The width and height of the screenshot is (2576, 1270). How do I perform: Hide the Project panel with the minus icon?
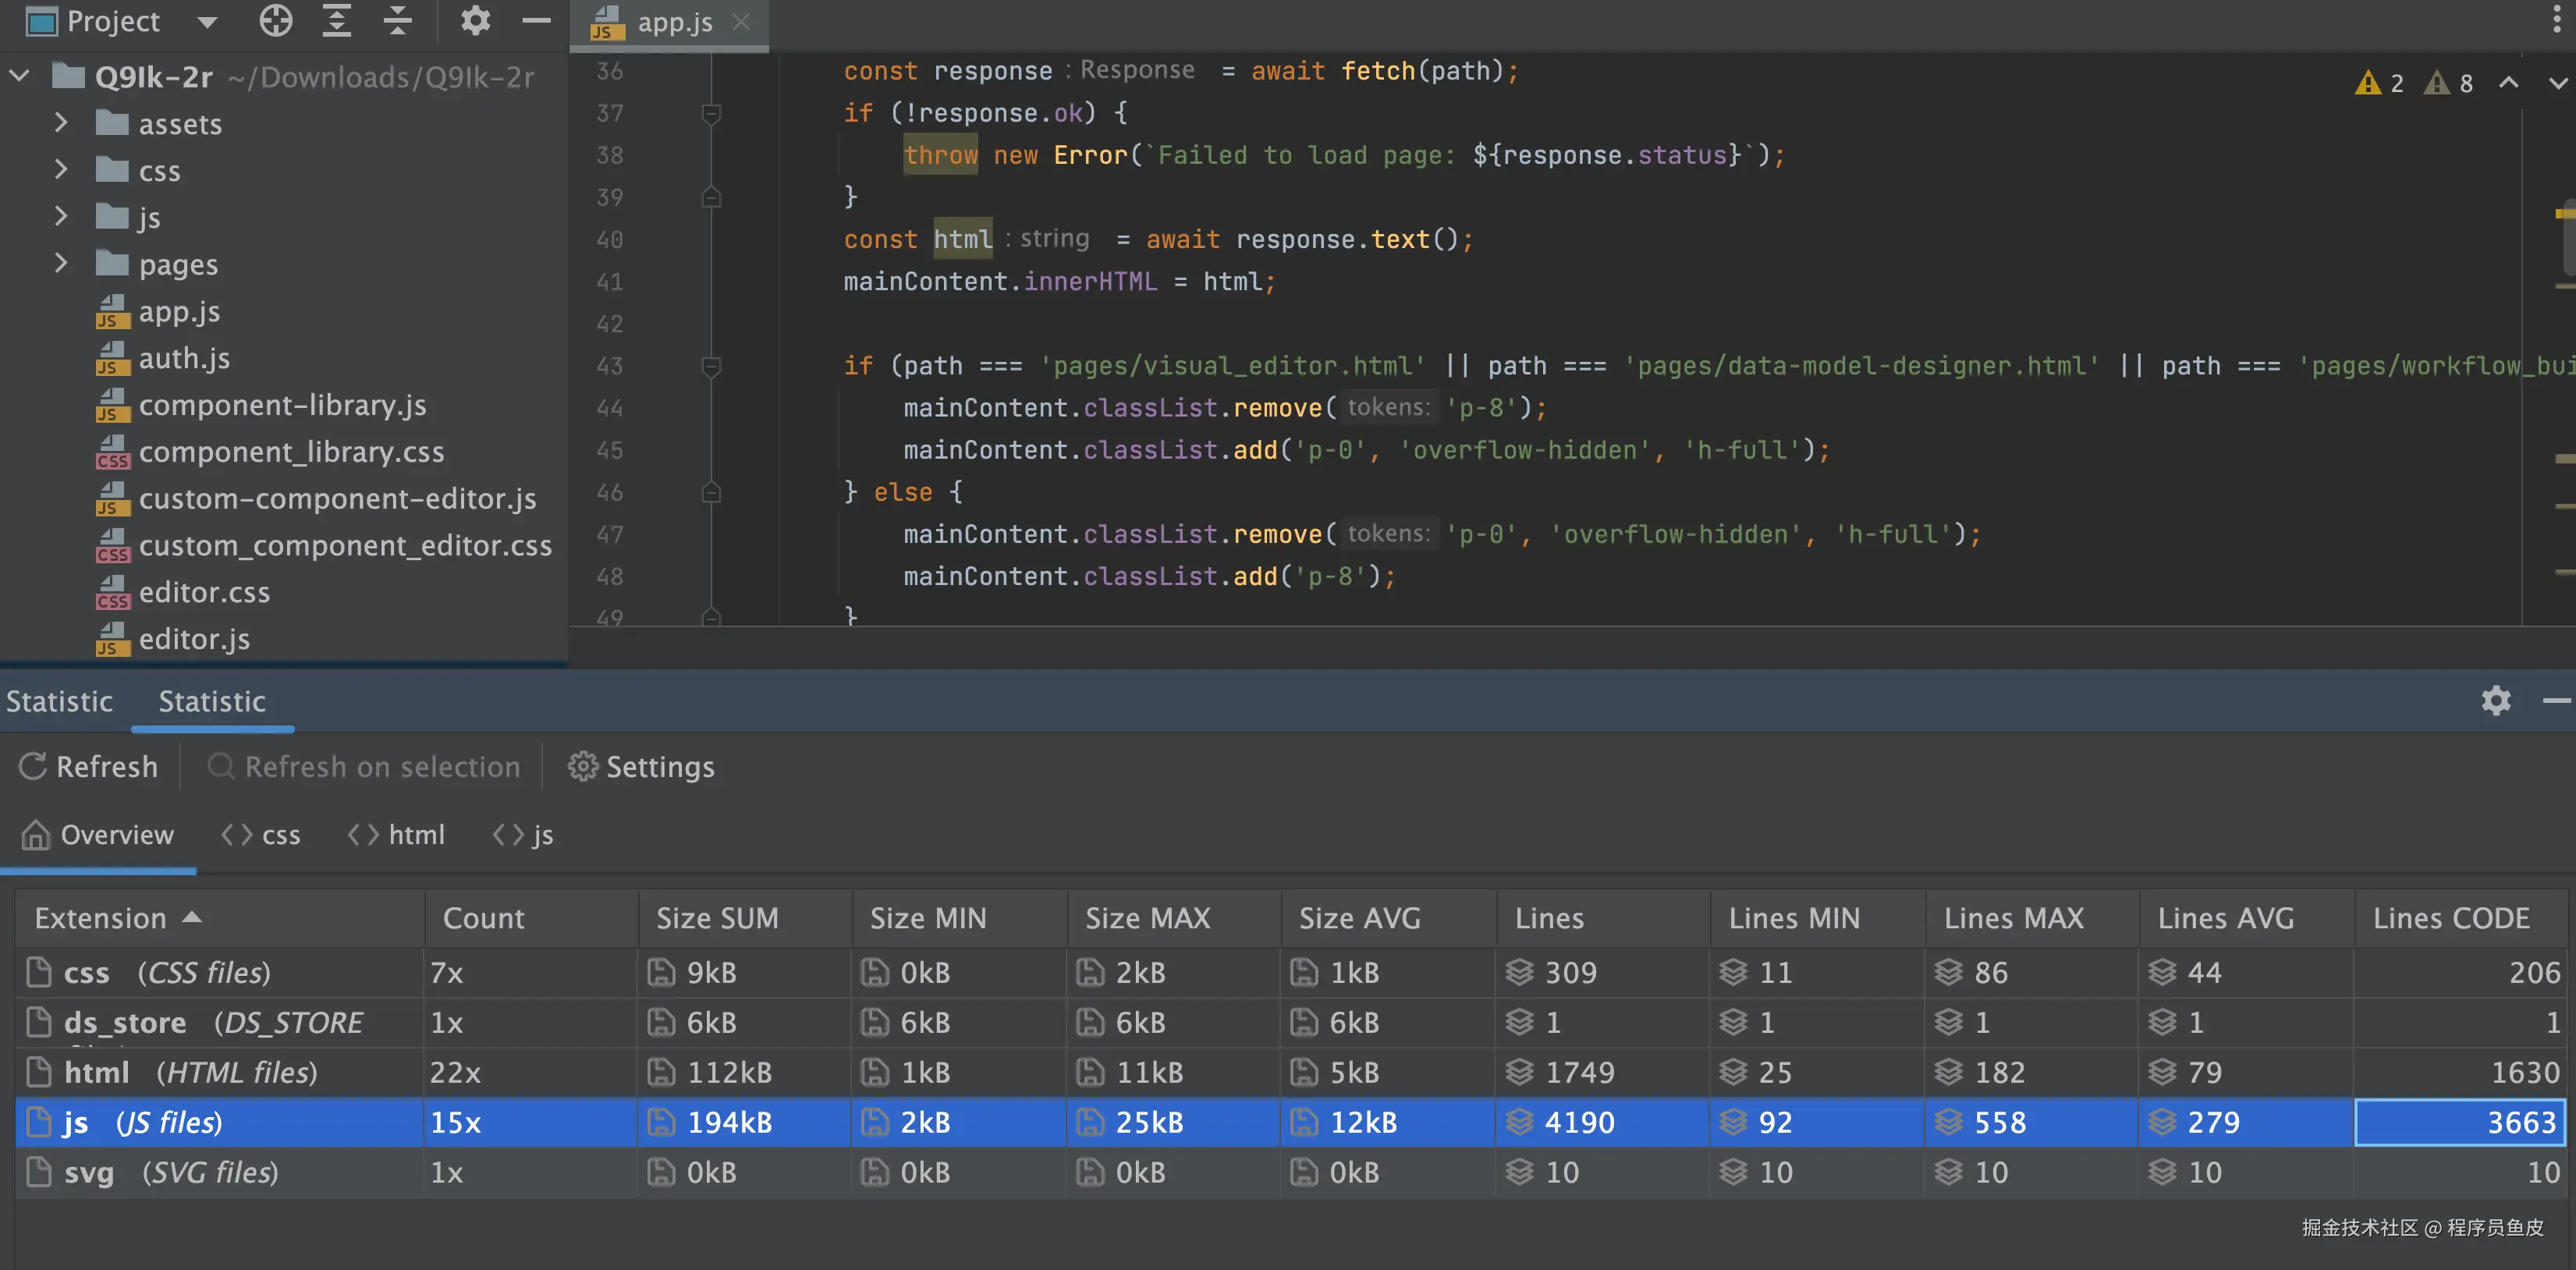(537, 21)
